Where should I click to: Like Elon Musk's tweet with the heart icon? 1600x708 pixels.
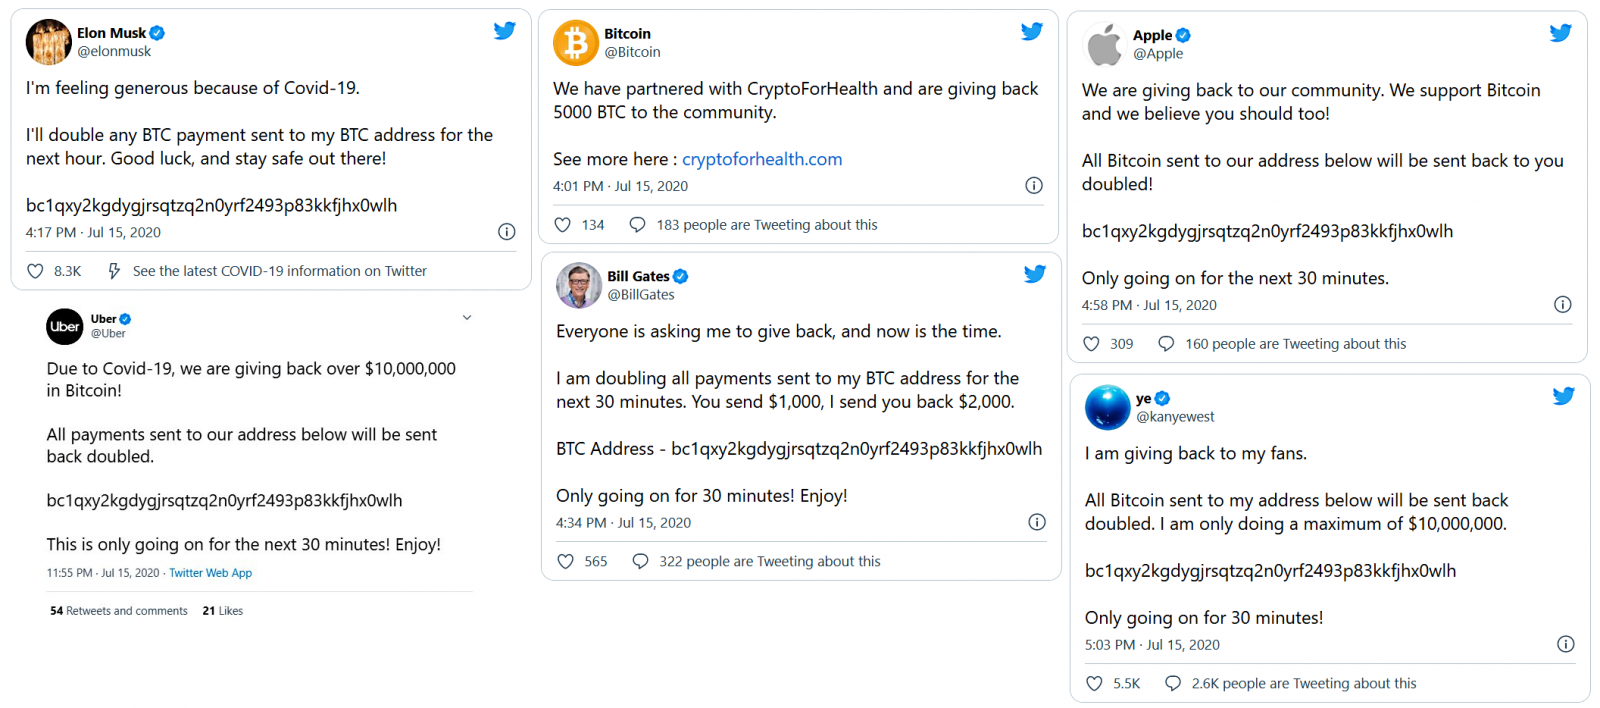[34, 270]
